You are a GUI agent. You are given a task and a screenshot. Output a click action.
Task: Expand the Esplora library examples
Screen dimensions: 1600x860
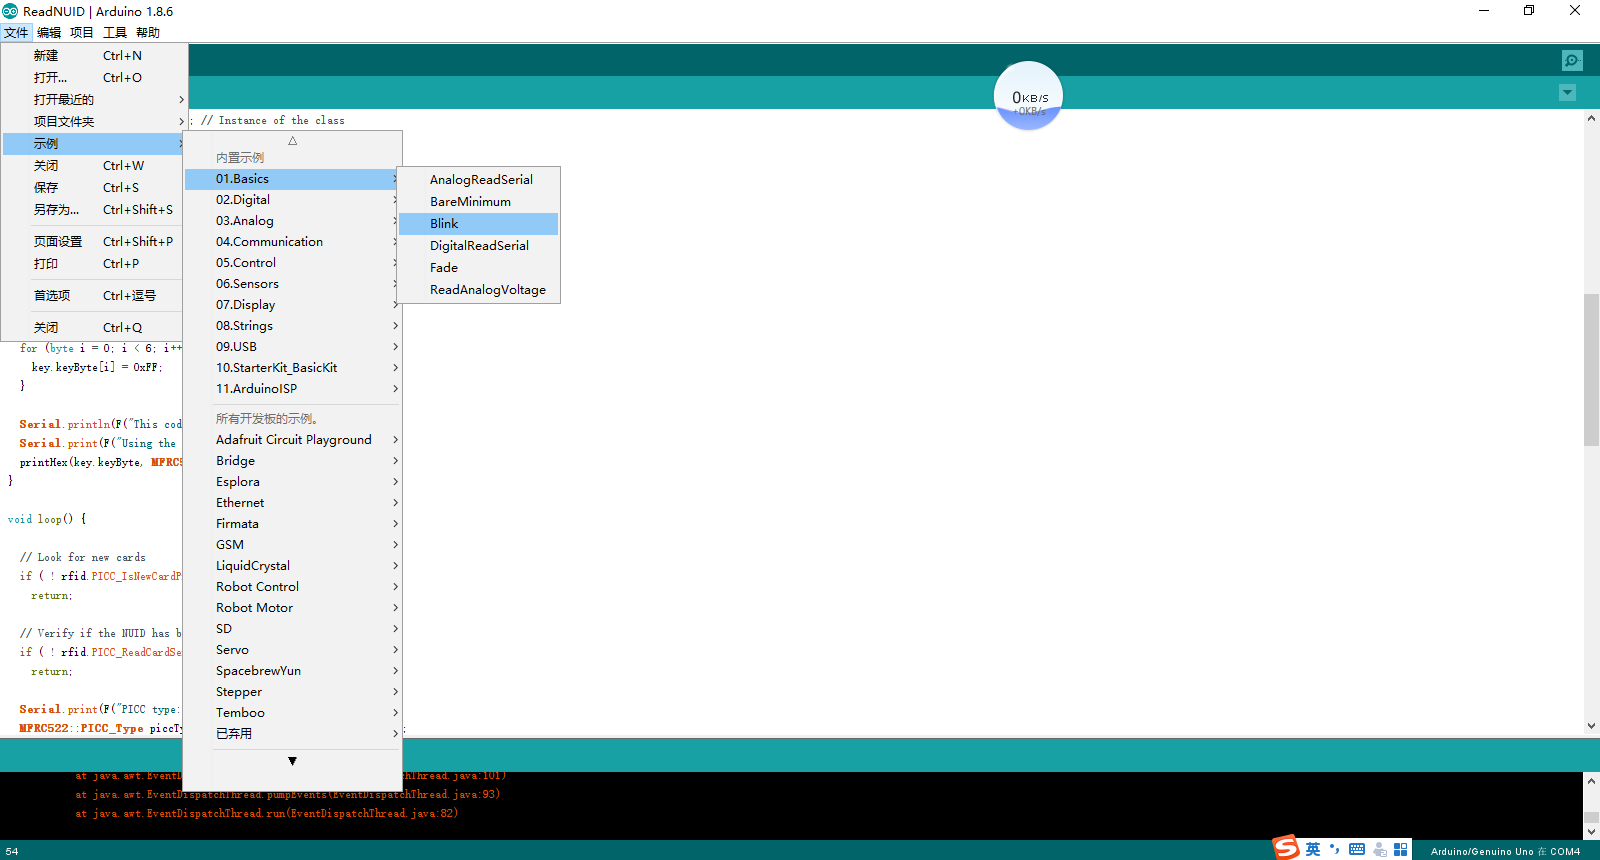293,482
